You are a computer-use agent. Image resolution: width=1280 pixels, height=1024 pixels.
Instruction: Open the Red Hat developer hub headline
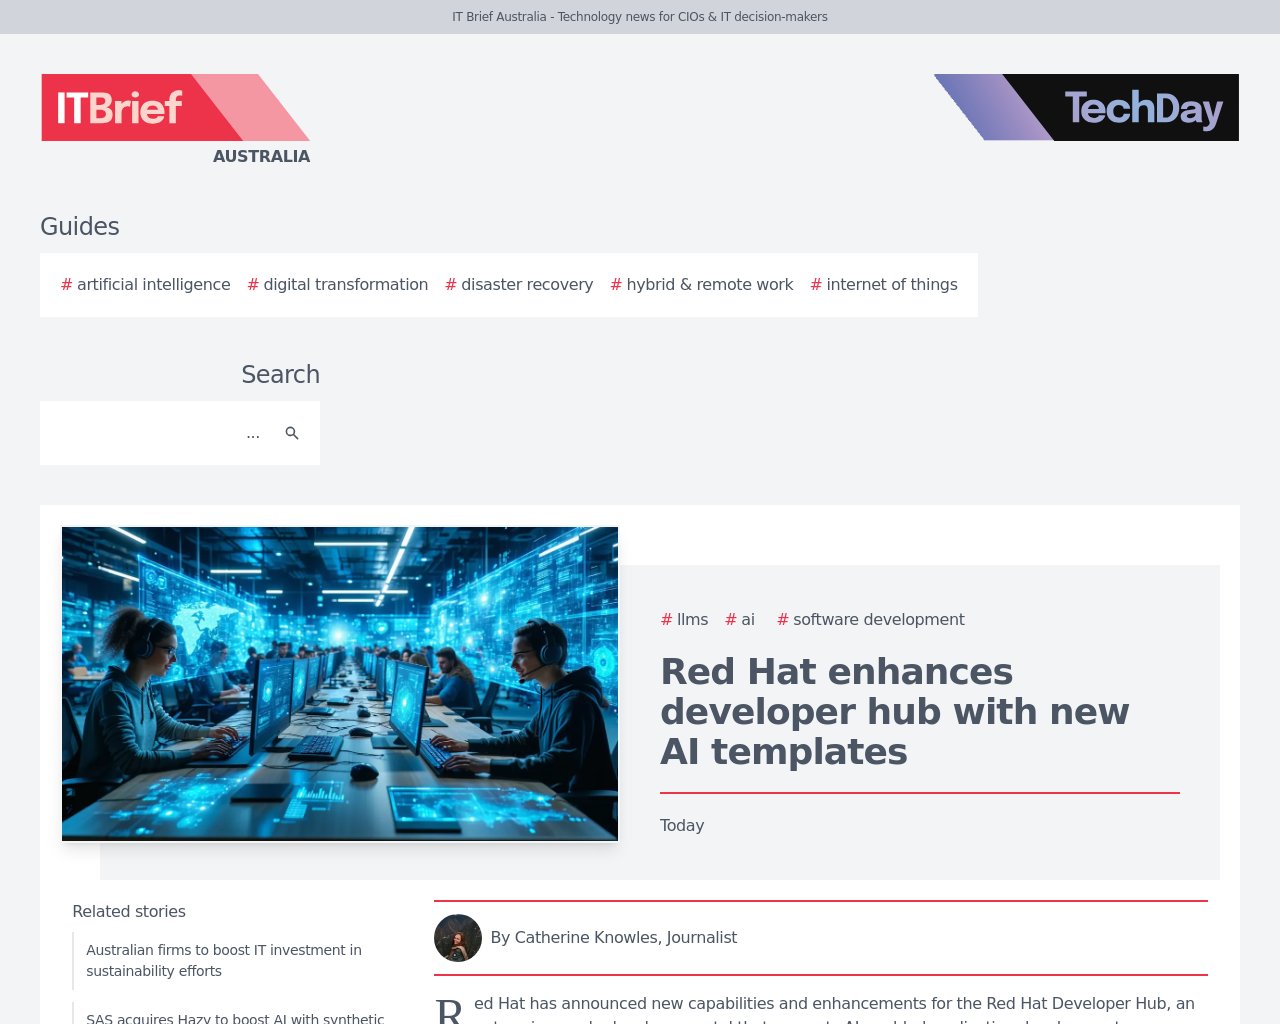[894, 711]
